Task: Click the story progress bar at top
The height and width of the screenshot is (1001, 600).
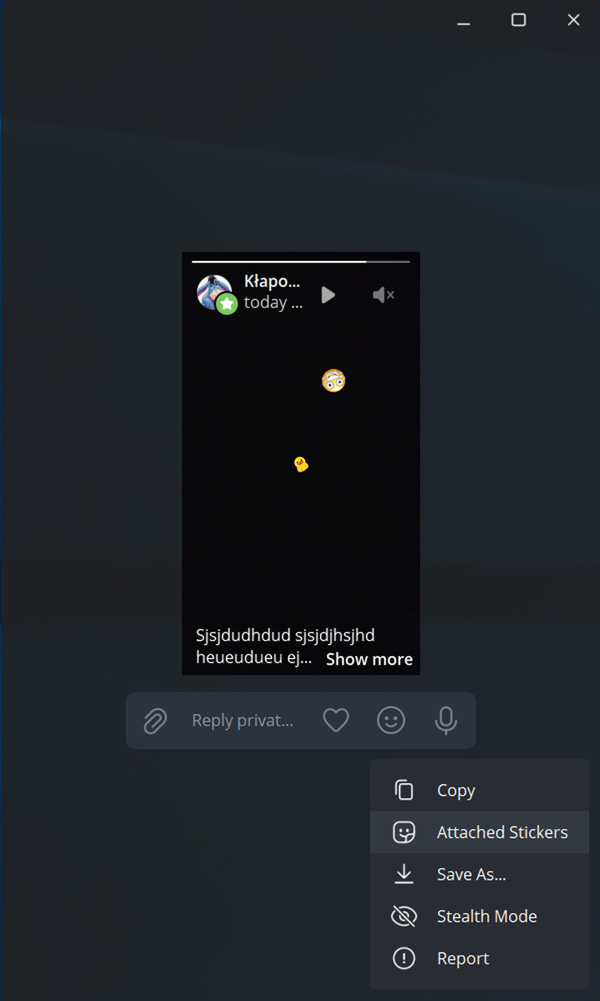Action: pyautogui.click(x=301, y=261)
